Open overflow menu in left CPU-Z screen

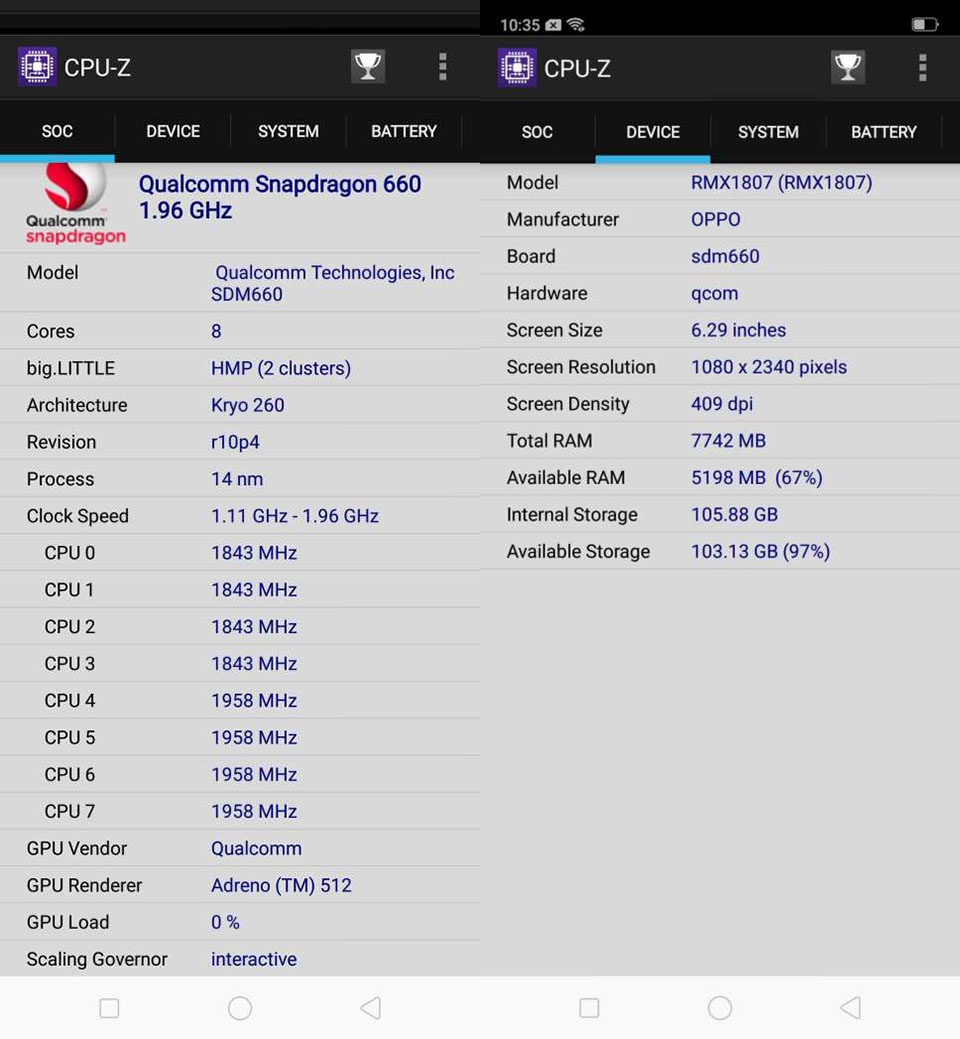(x=443, y=67)
